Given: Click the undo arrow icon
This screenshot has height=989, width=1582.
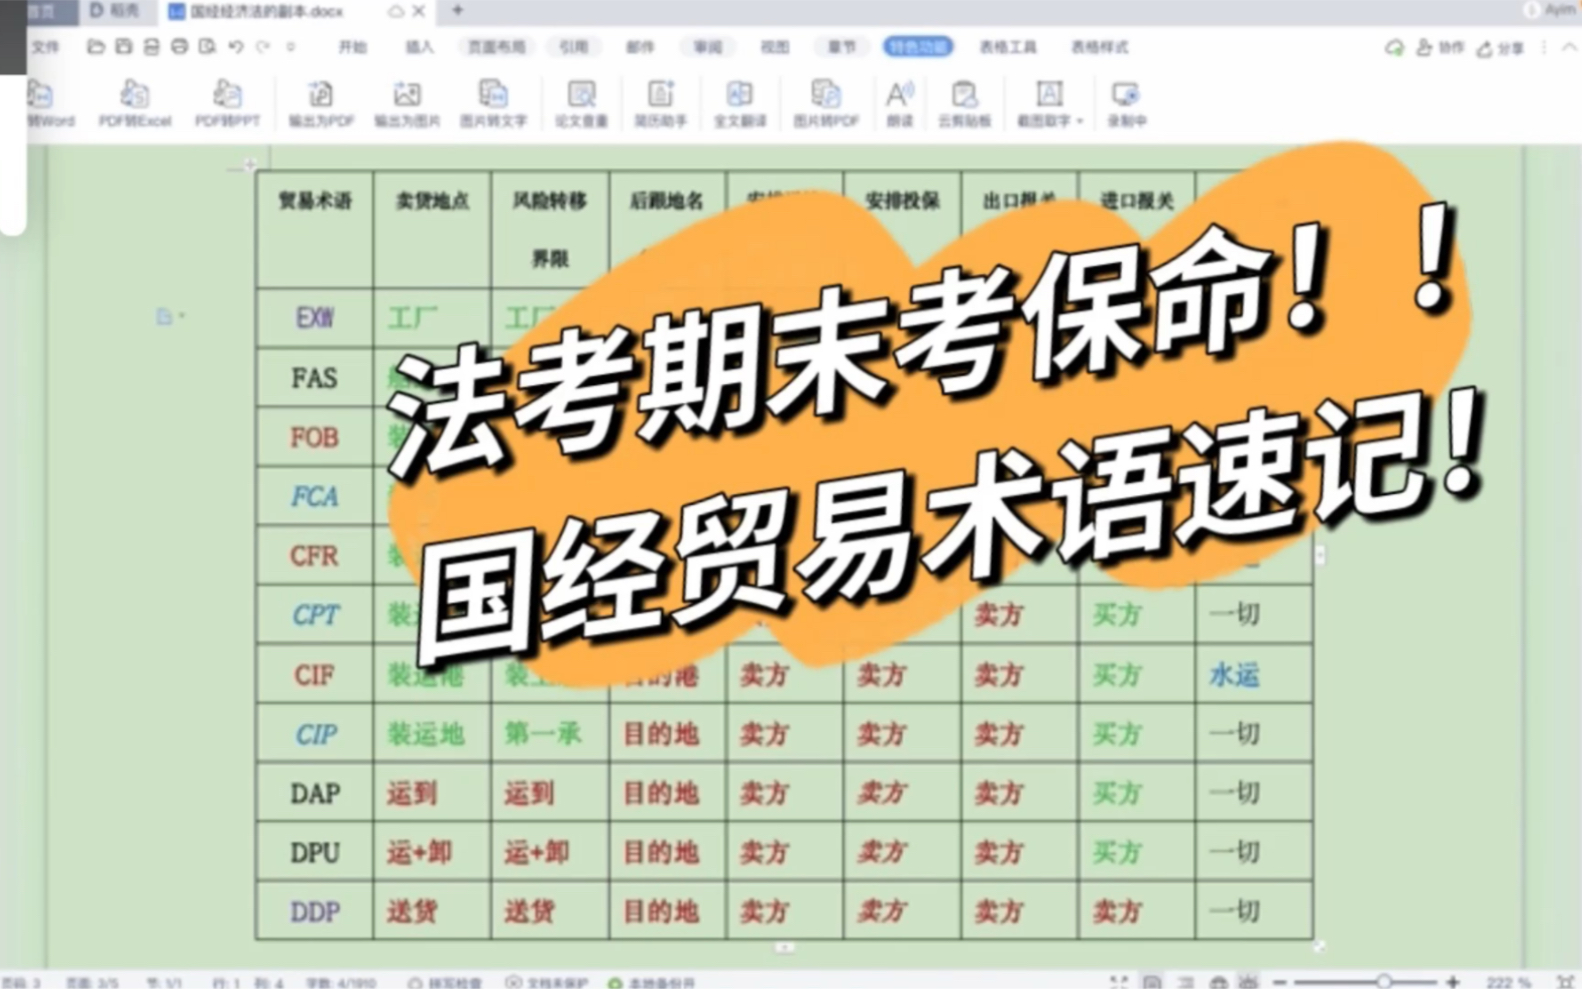Looking at the screenshot, I should tap(236, 46).
